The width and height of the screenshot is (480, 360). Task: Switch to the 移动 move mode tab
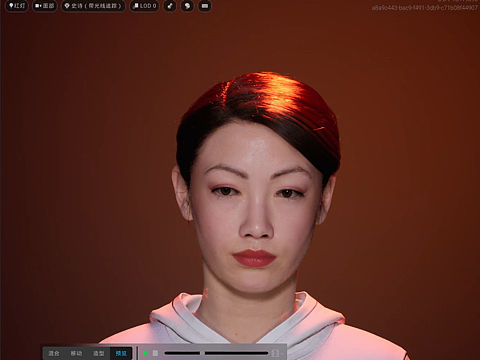click(76, 353)
